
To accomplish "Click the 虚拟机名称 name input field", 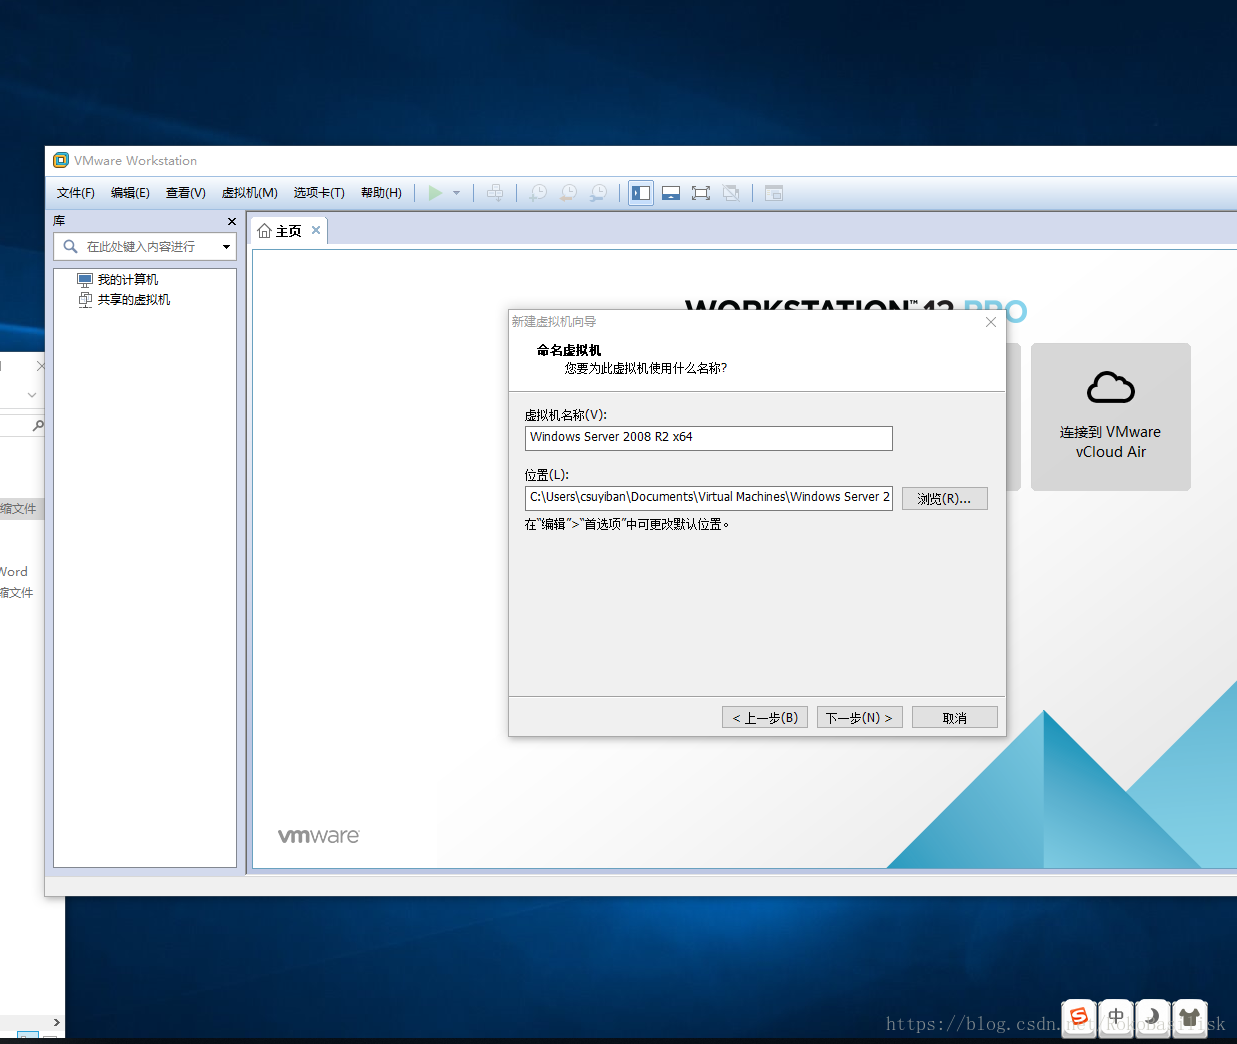I will click(x=709, y=438).
